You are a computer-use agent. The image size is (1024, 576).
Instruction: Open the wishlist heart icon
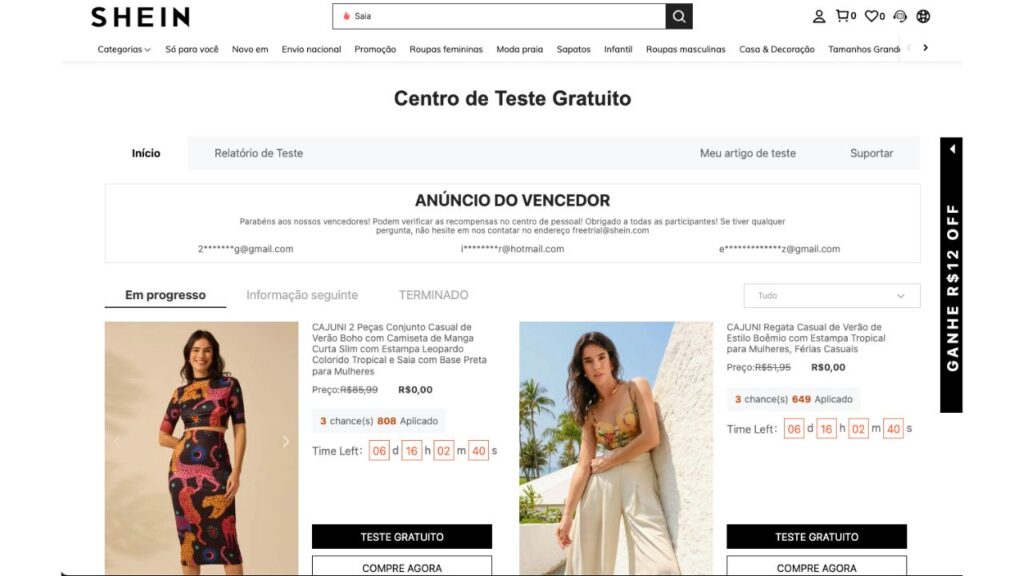point(874,16)
